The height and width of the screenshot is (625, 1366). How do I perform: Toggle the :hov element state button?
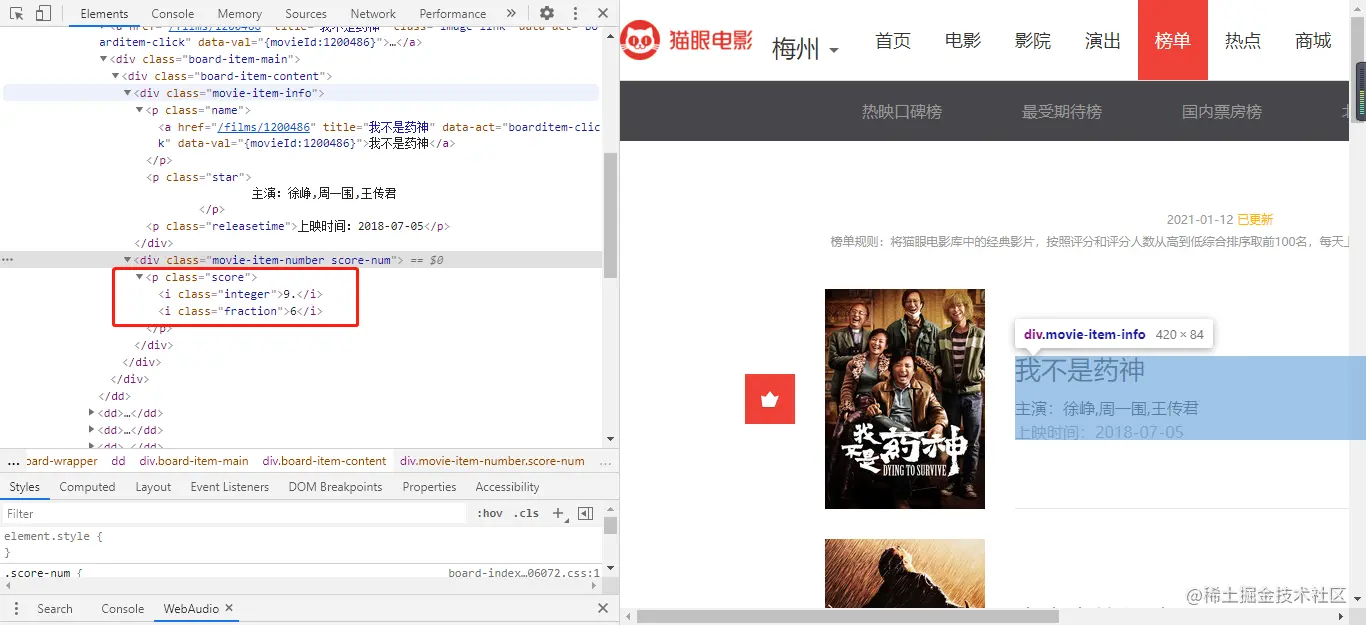(490, 514)
